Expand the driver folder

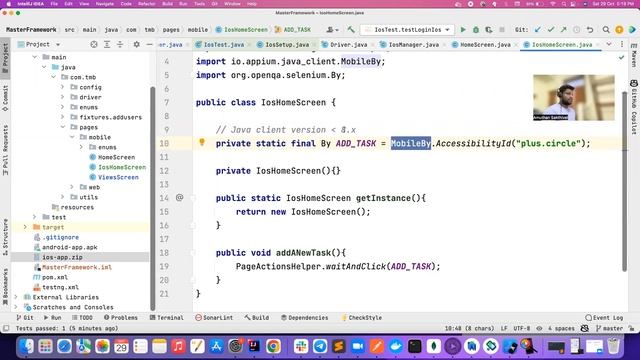tap(63, 97)
